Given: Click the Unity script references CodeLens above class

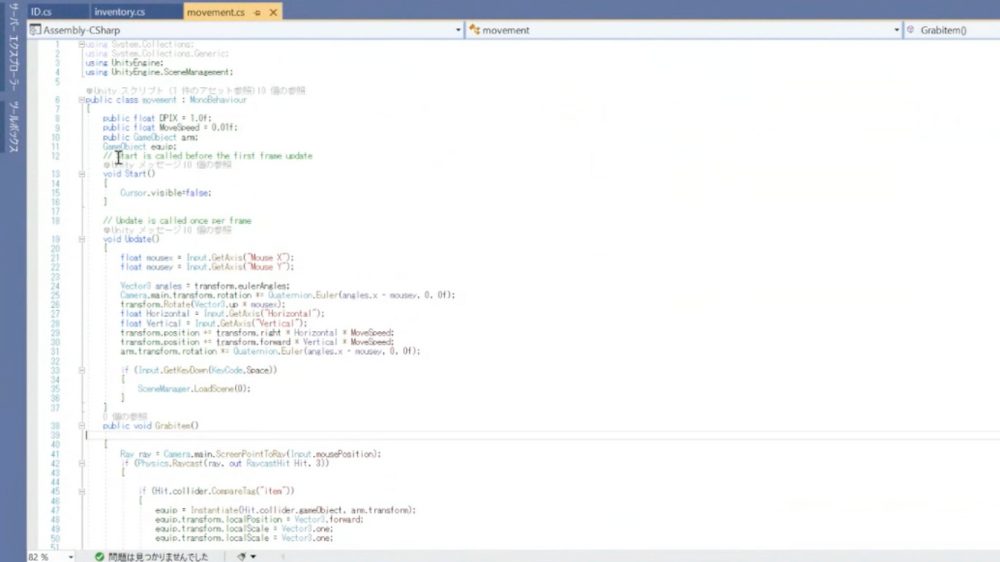Looking at the screenshot, I should (x=196, y=91).
